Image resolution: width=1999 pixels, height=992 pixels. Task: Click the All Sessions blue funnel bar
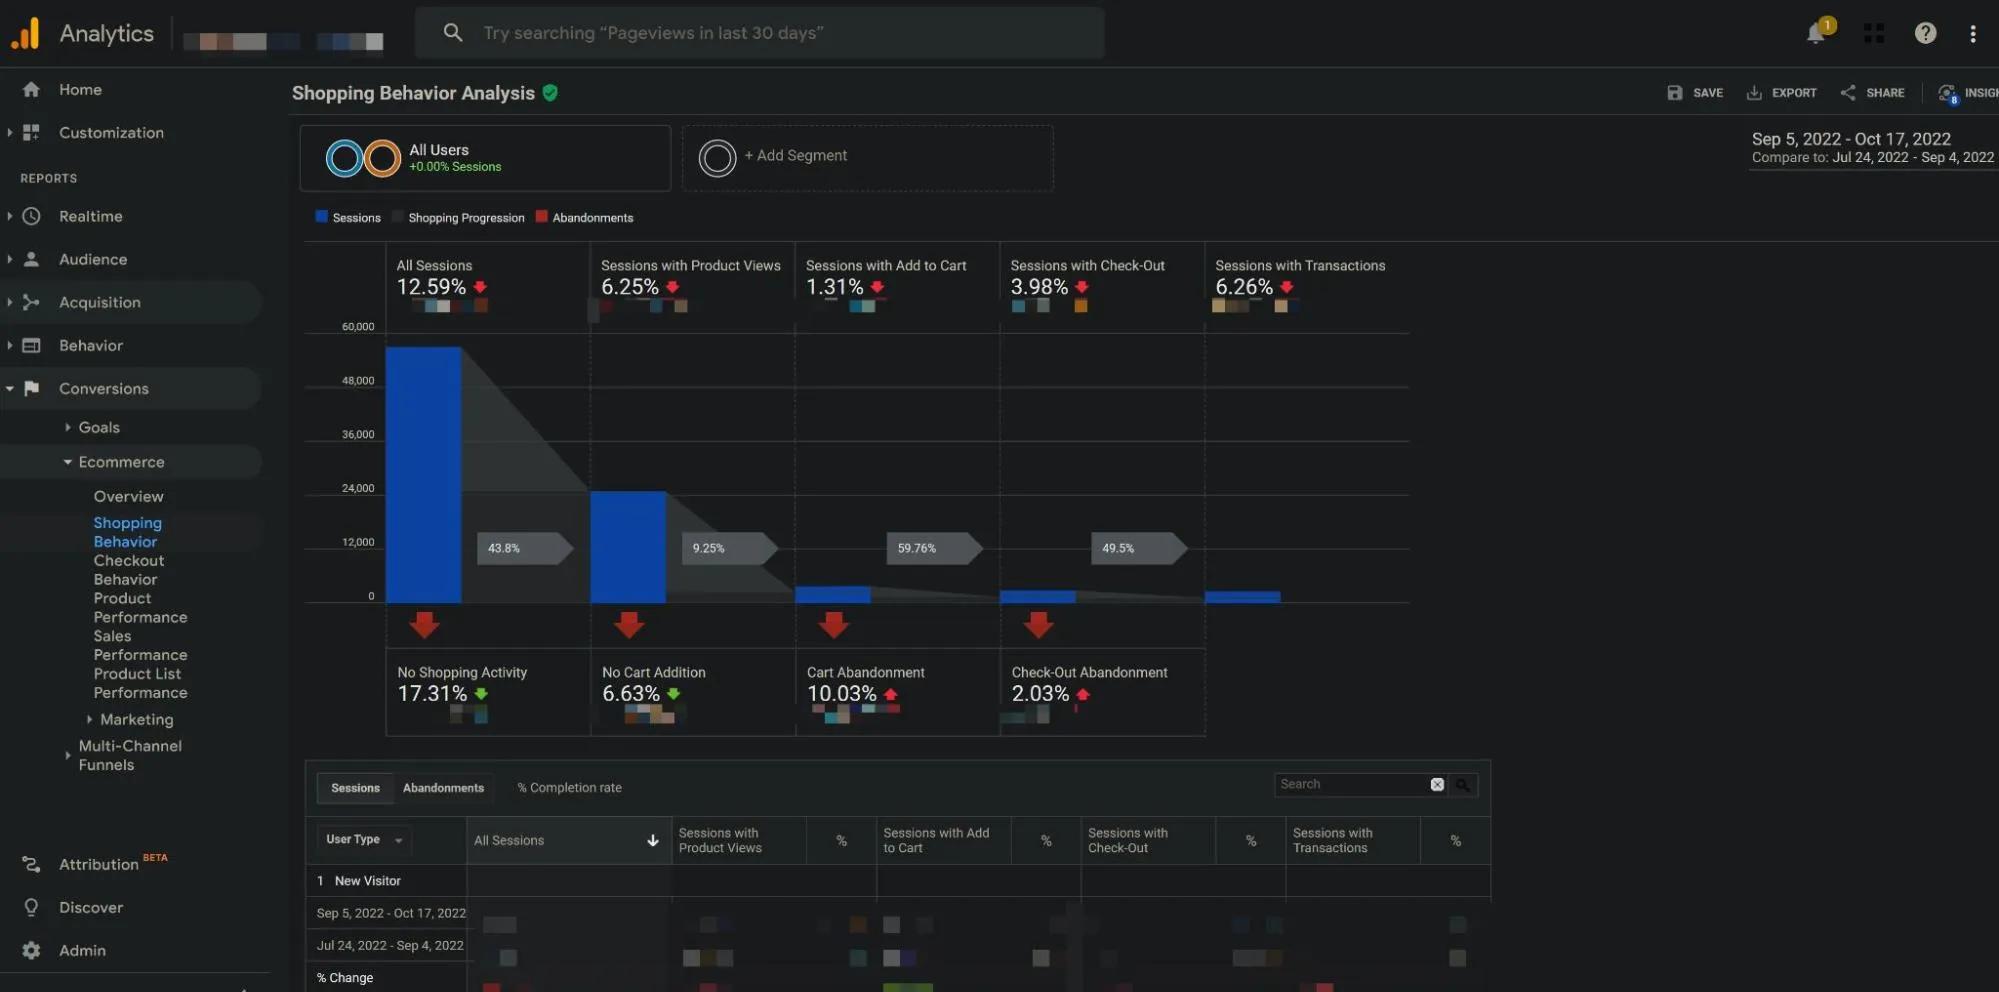[x=423, y=474]
